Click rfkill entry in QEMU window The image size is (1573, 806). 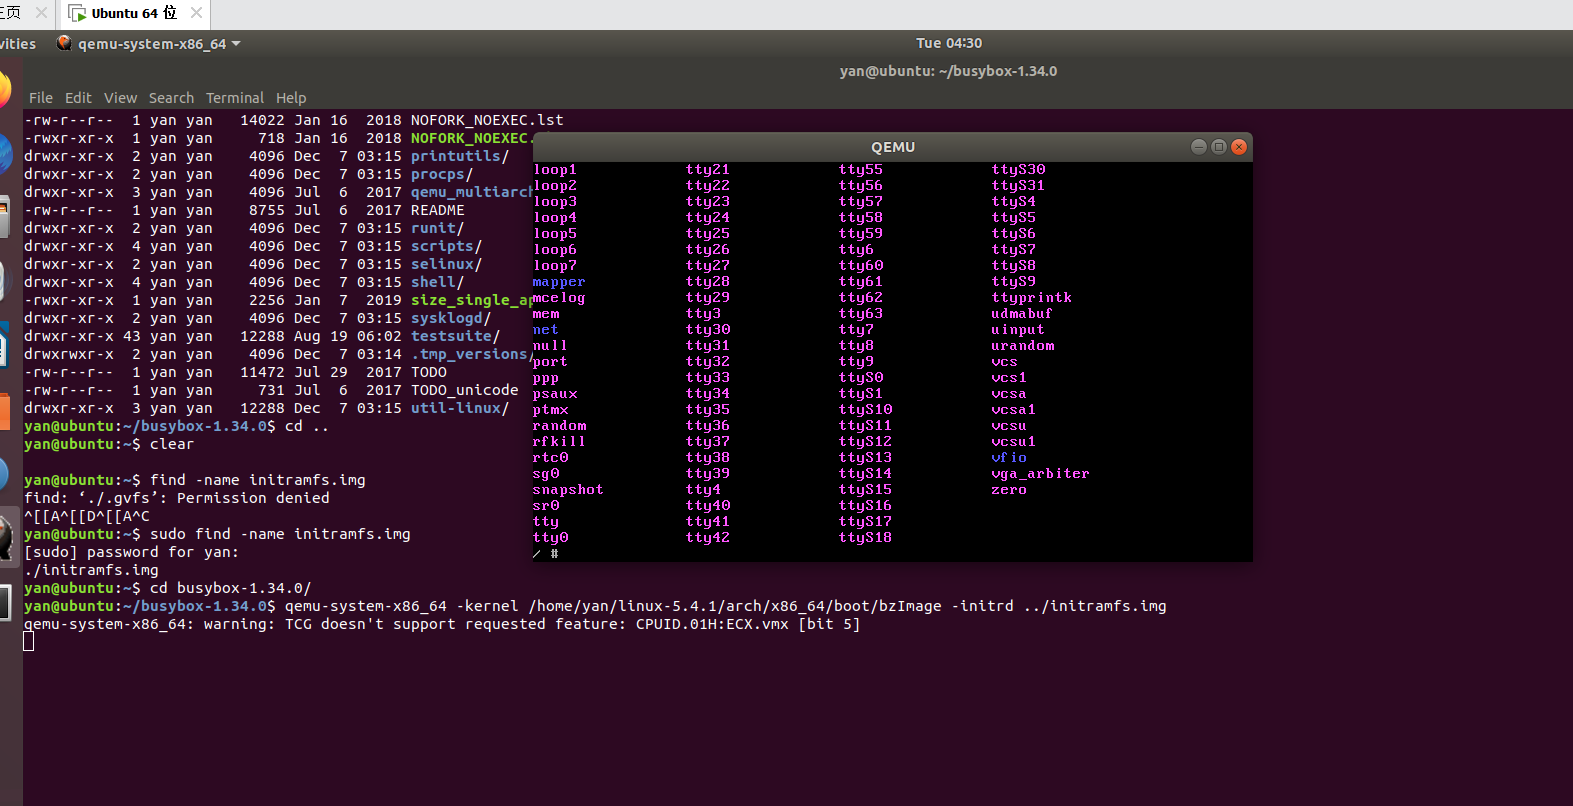pos(559,441)
